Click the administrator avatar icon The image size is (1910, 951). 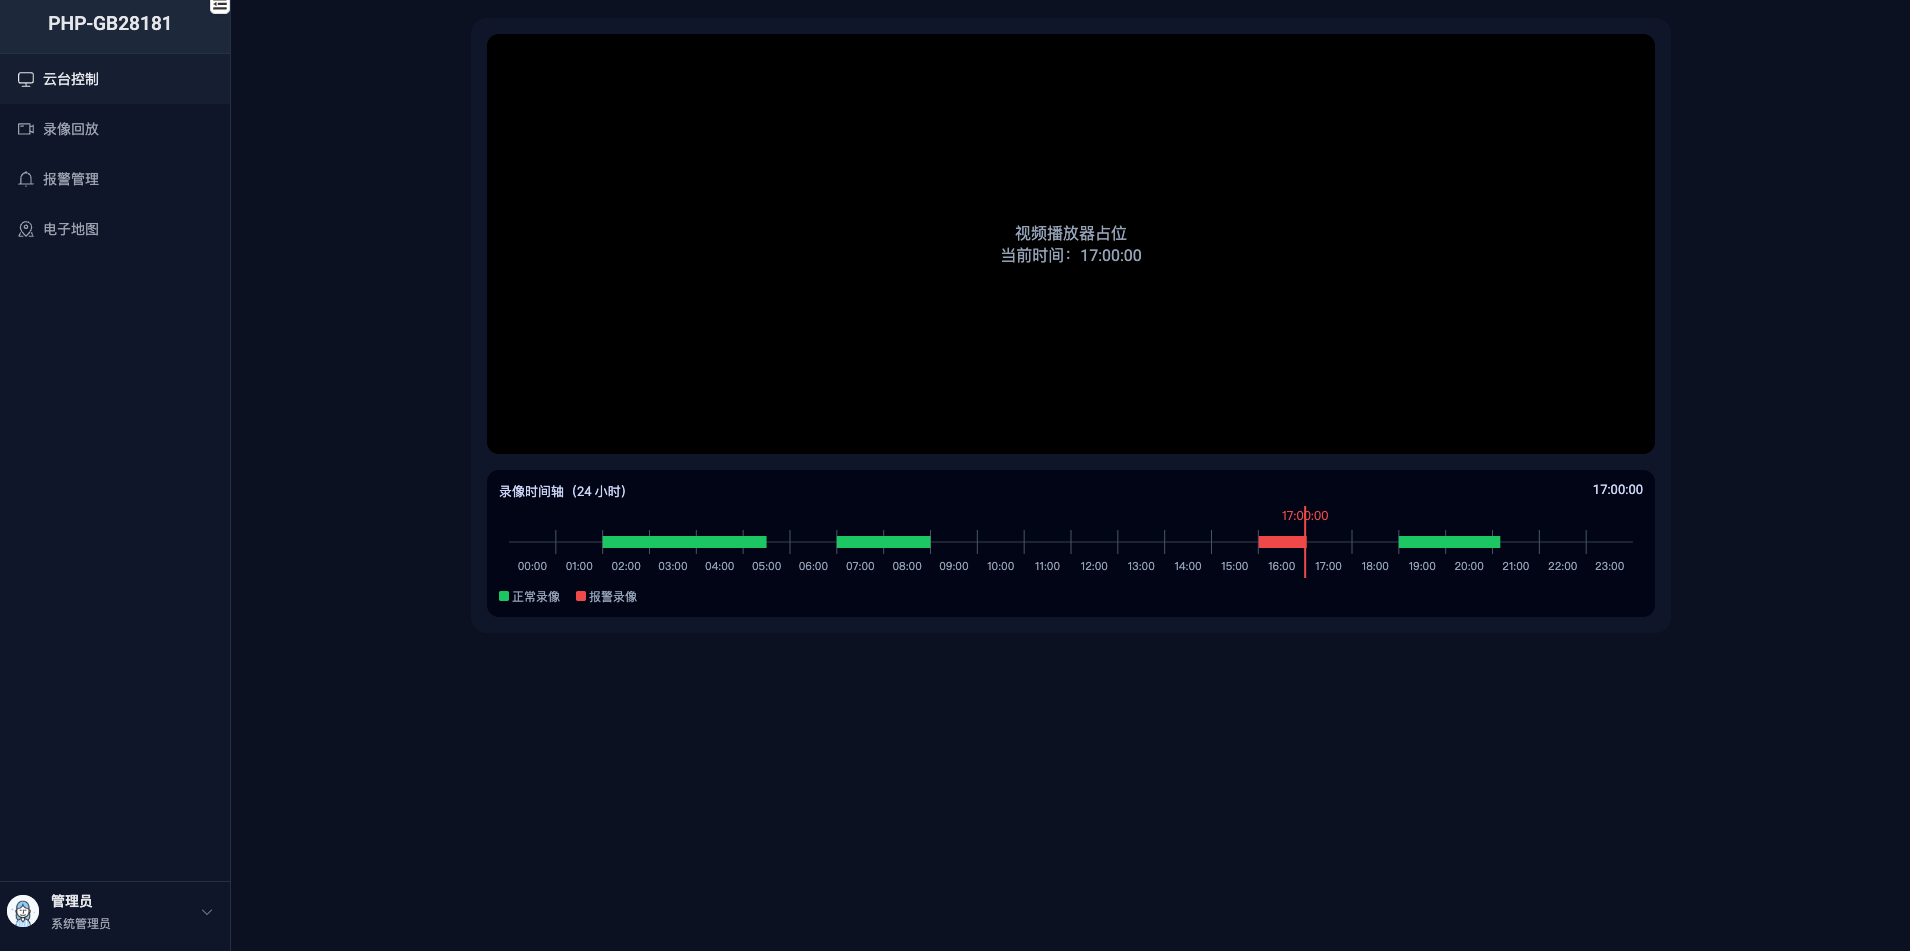(x=22, y=911)
